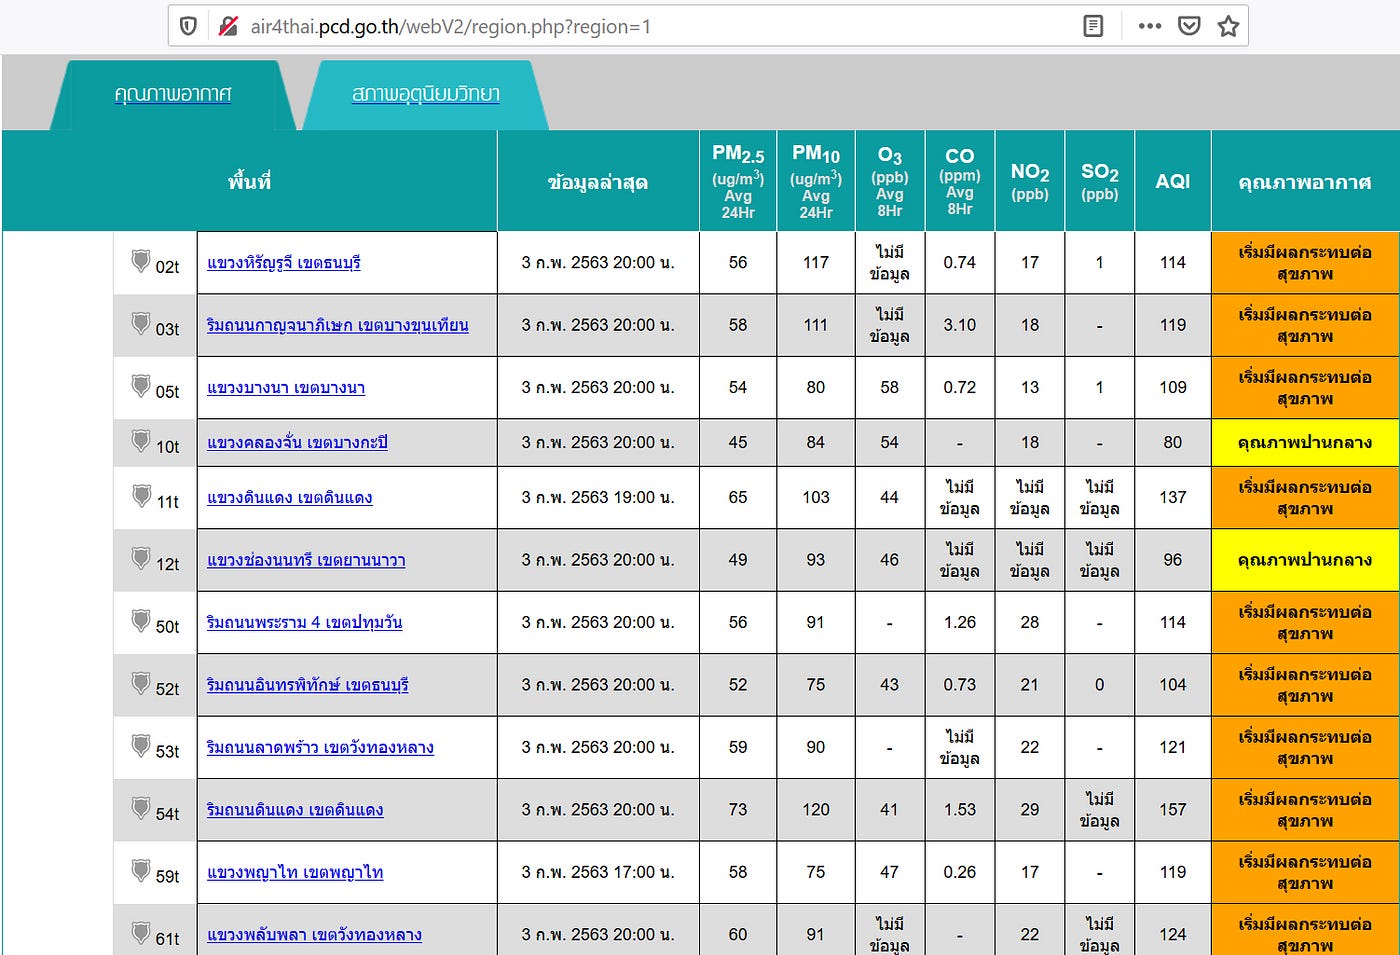
Task: Click station marker icon for 53t
Action: pyautogui.click(x=141, y=746)
